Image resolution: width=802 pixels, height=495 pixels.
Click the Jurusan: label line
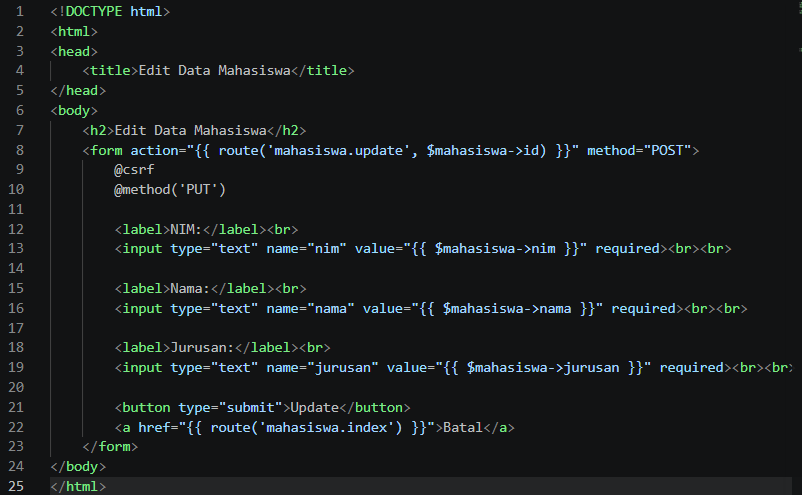222,348
